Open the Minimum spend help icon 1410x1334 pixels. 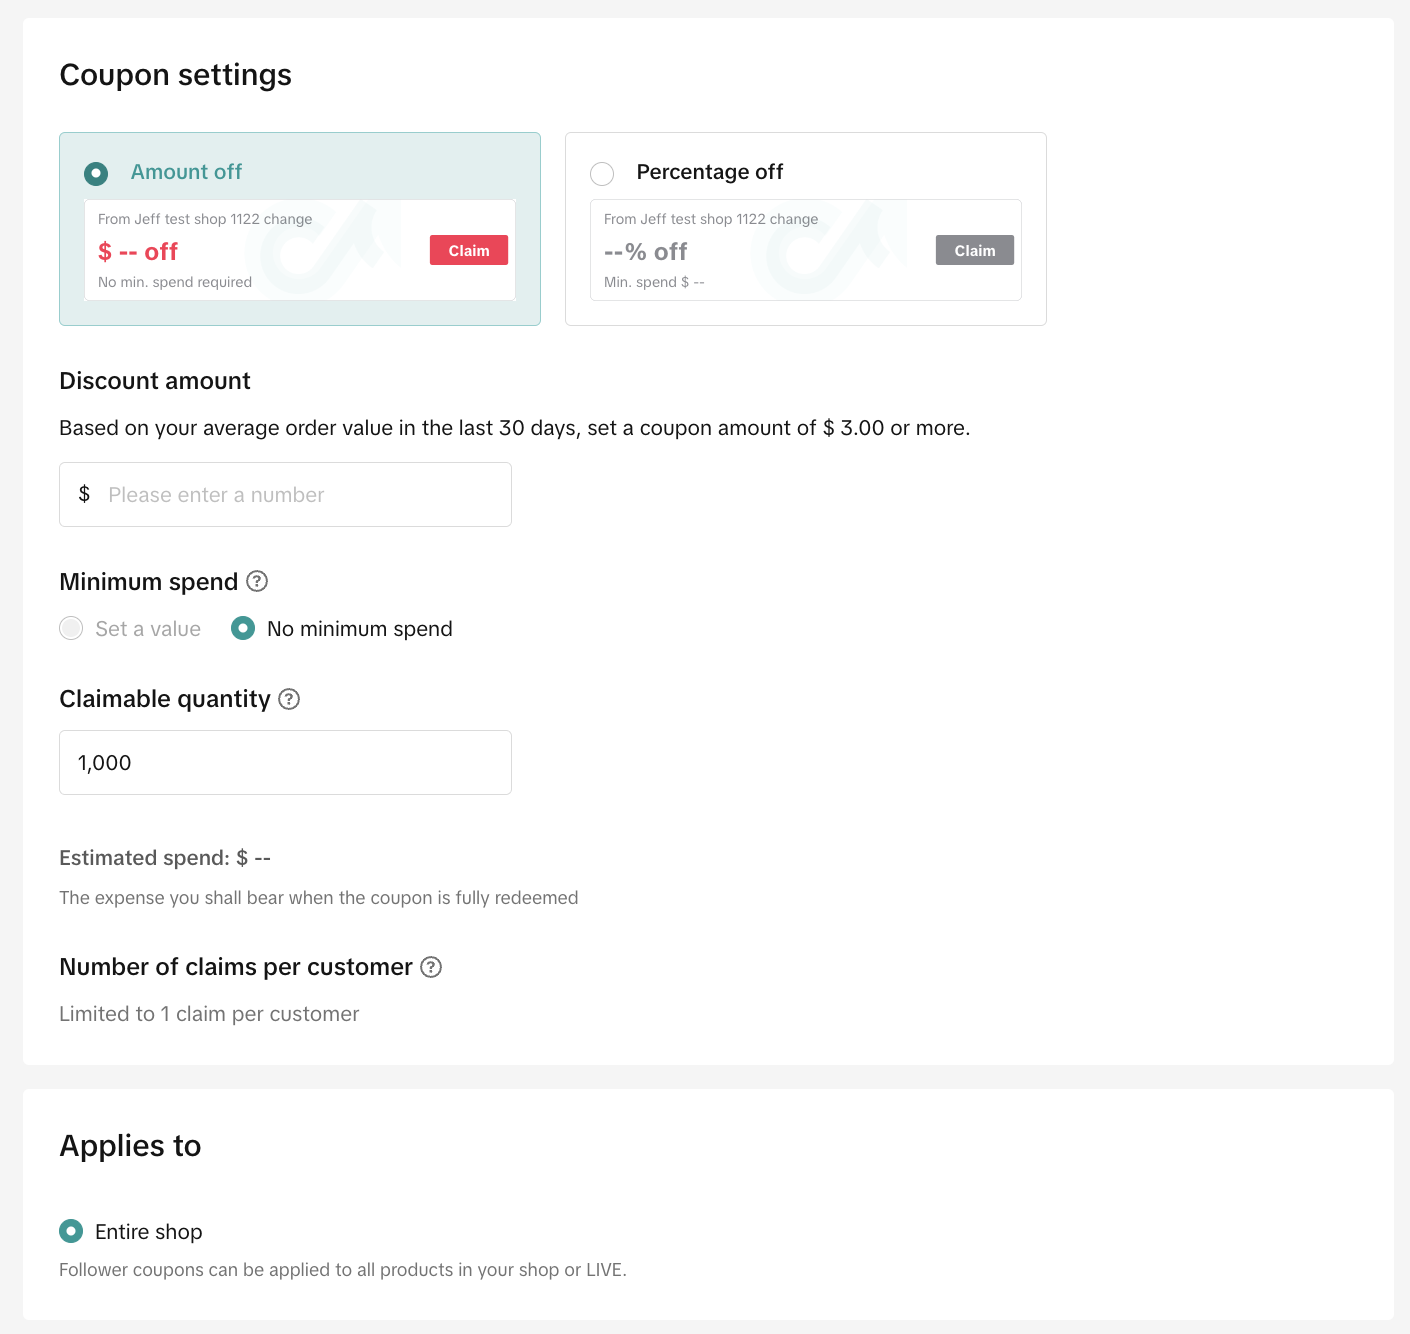[257, 581]
